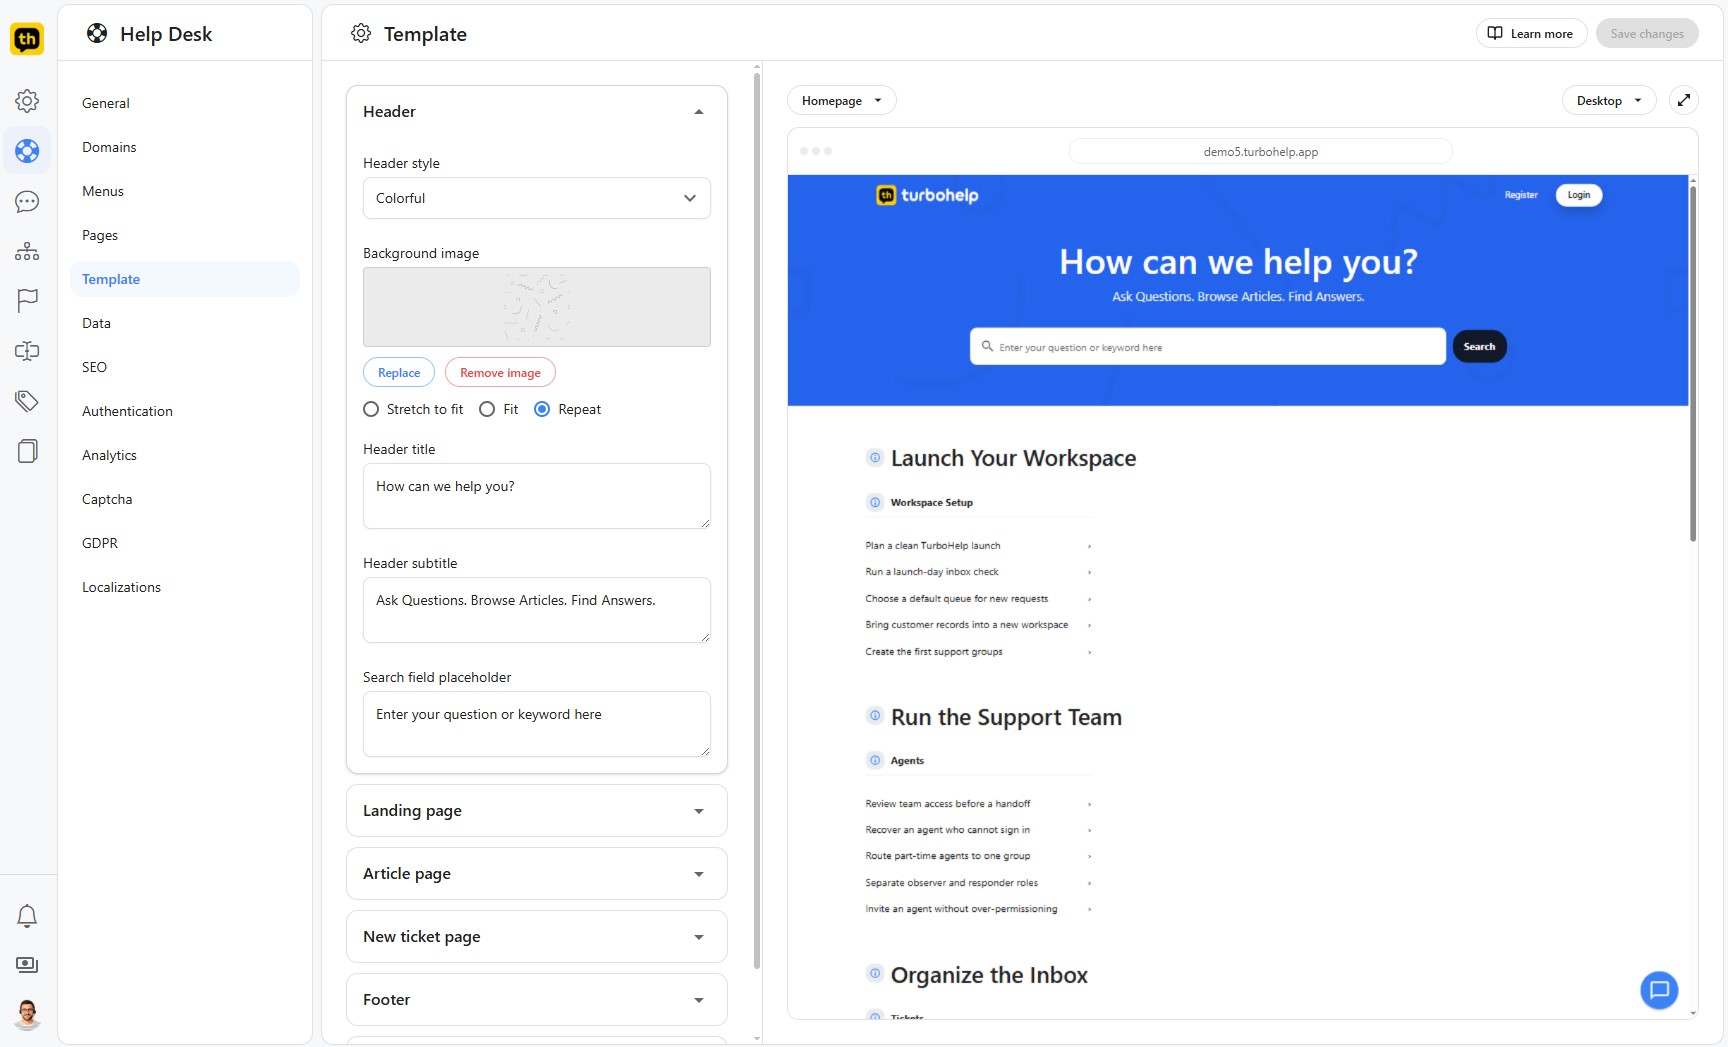
Task: Expand preview to fullscreen
Action: pos(1684,100)
